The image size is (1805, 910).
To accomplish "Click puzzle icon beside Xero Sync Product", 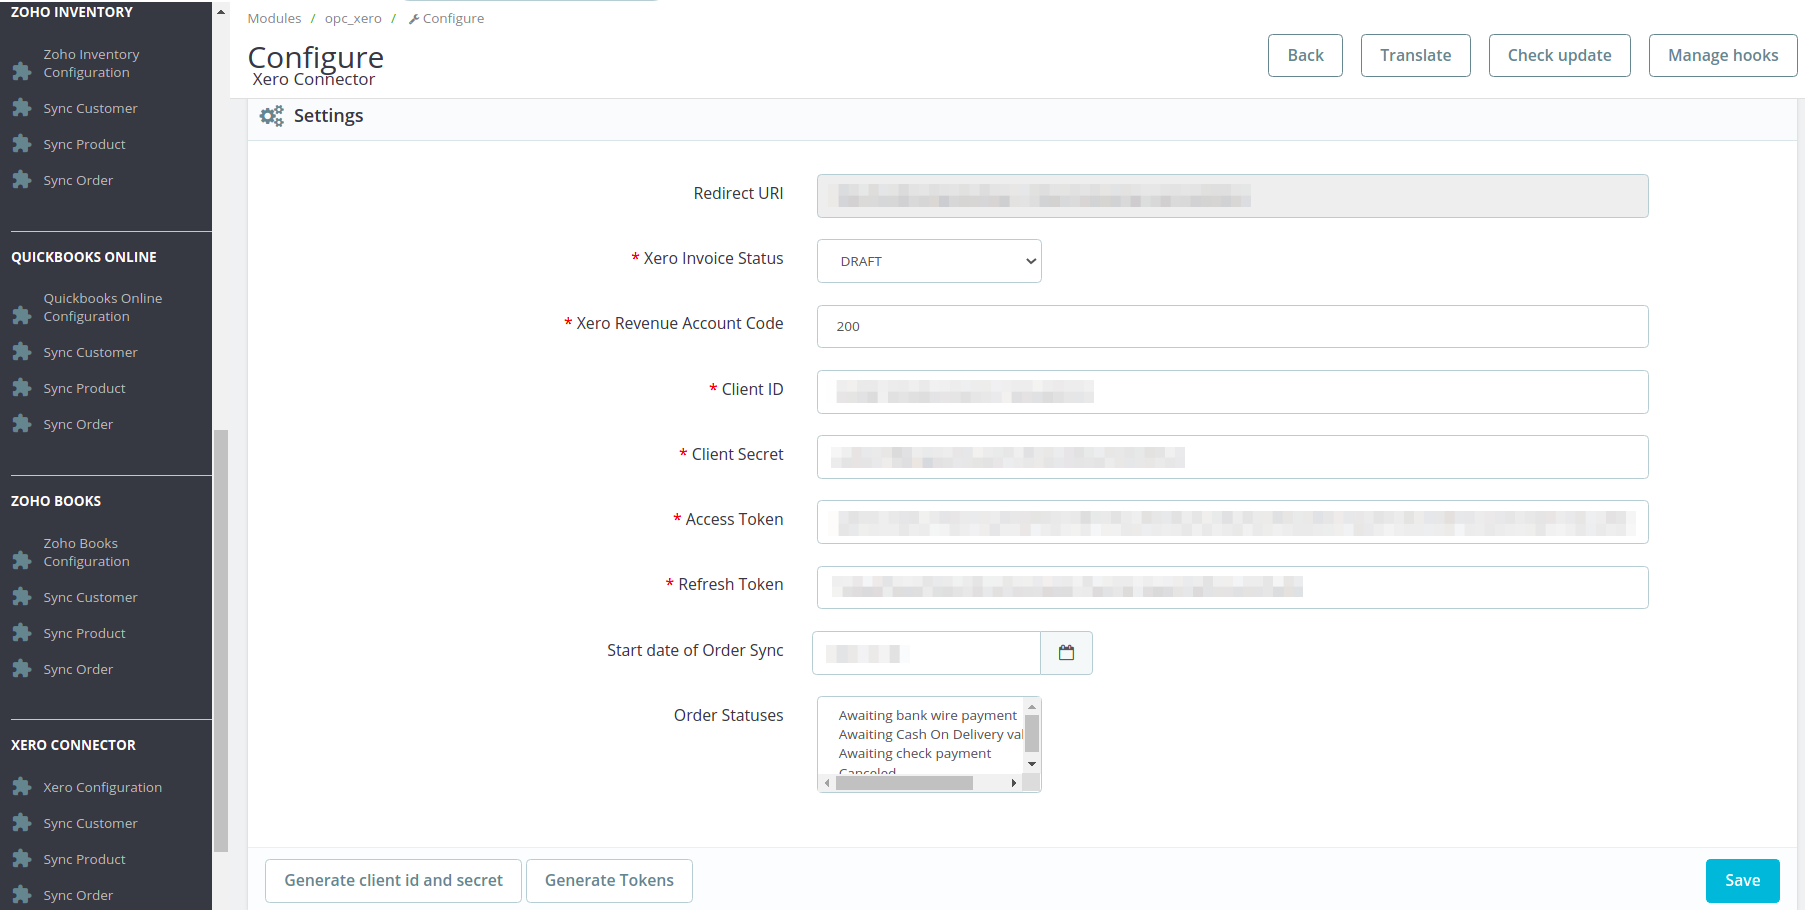I will point(22,859).
